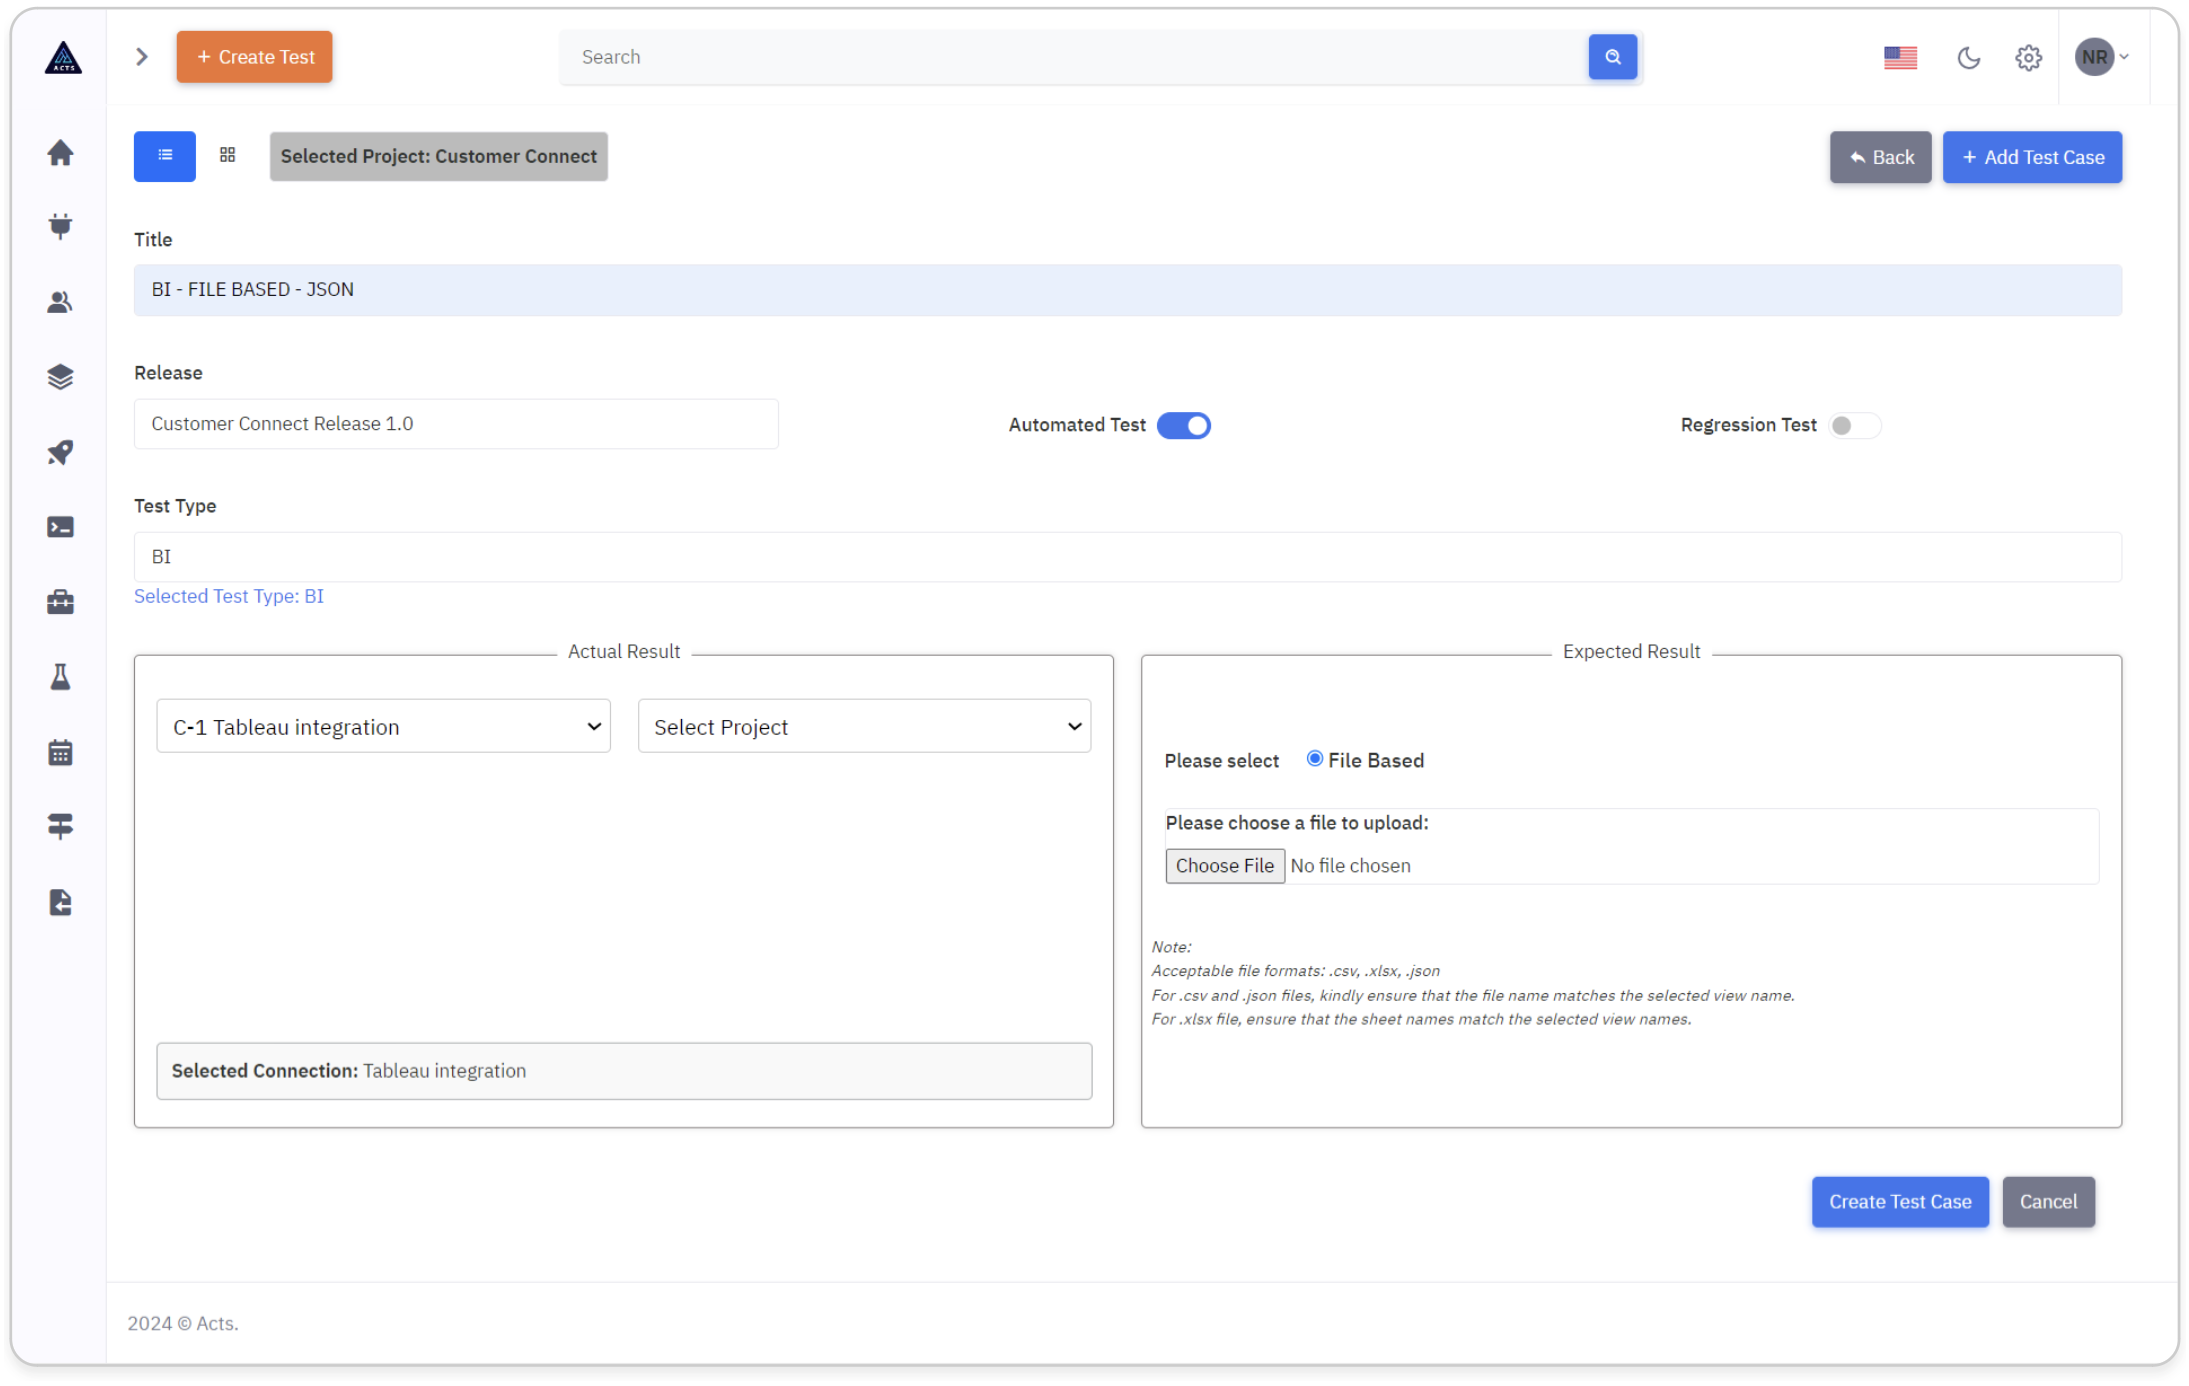This screenshot has height=1386, width=2189.
Task: Select the File Based radio option
Action: coord(1315,759)
